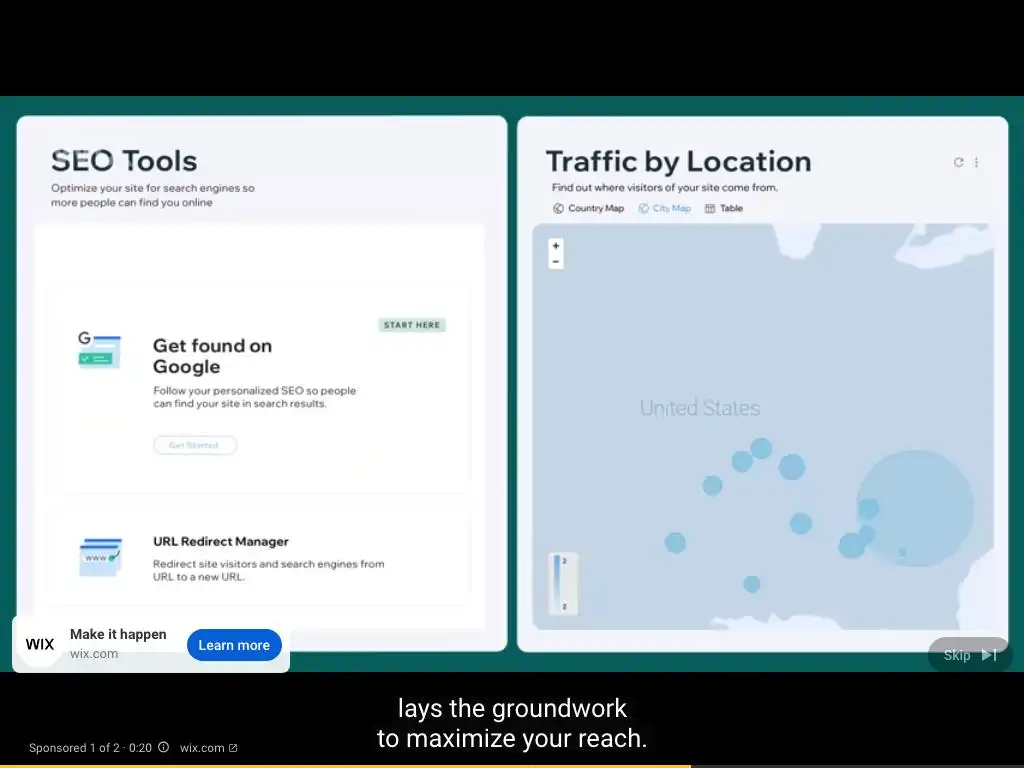1024x768 pixels.
Task: Select the Country Map tab
Action: [588, 208]
